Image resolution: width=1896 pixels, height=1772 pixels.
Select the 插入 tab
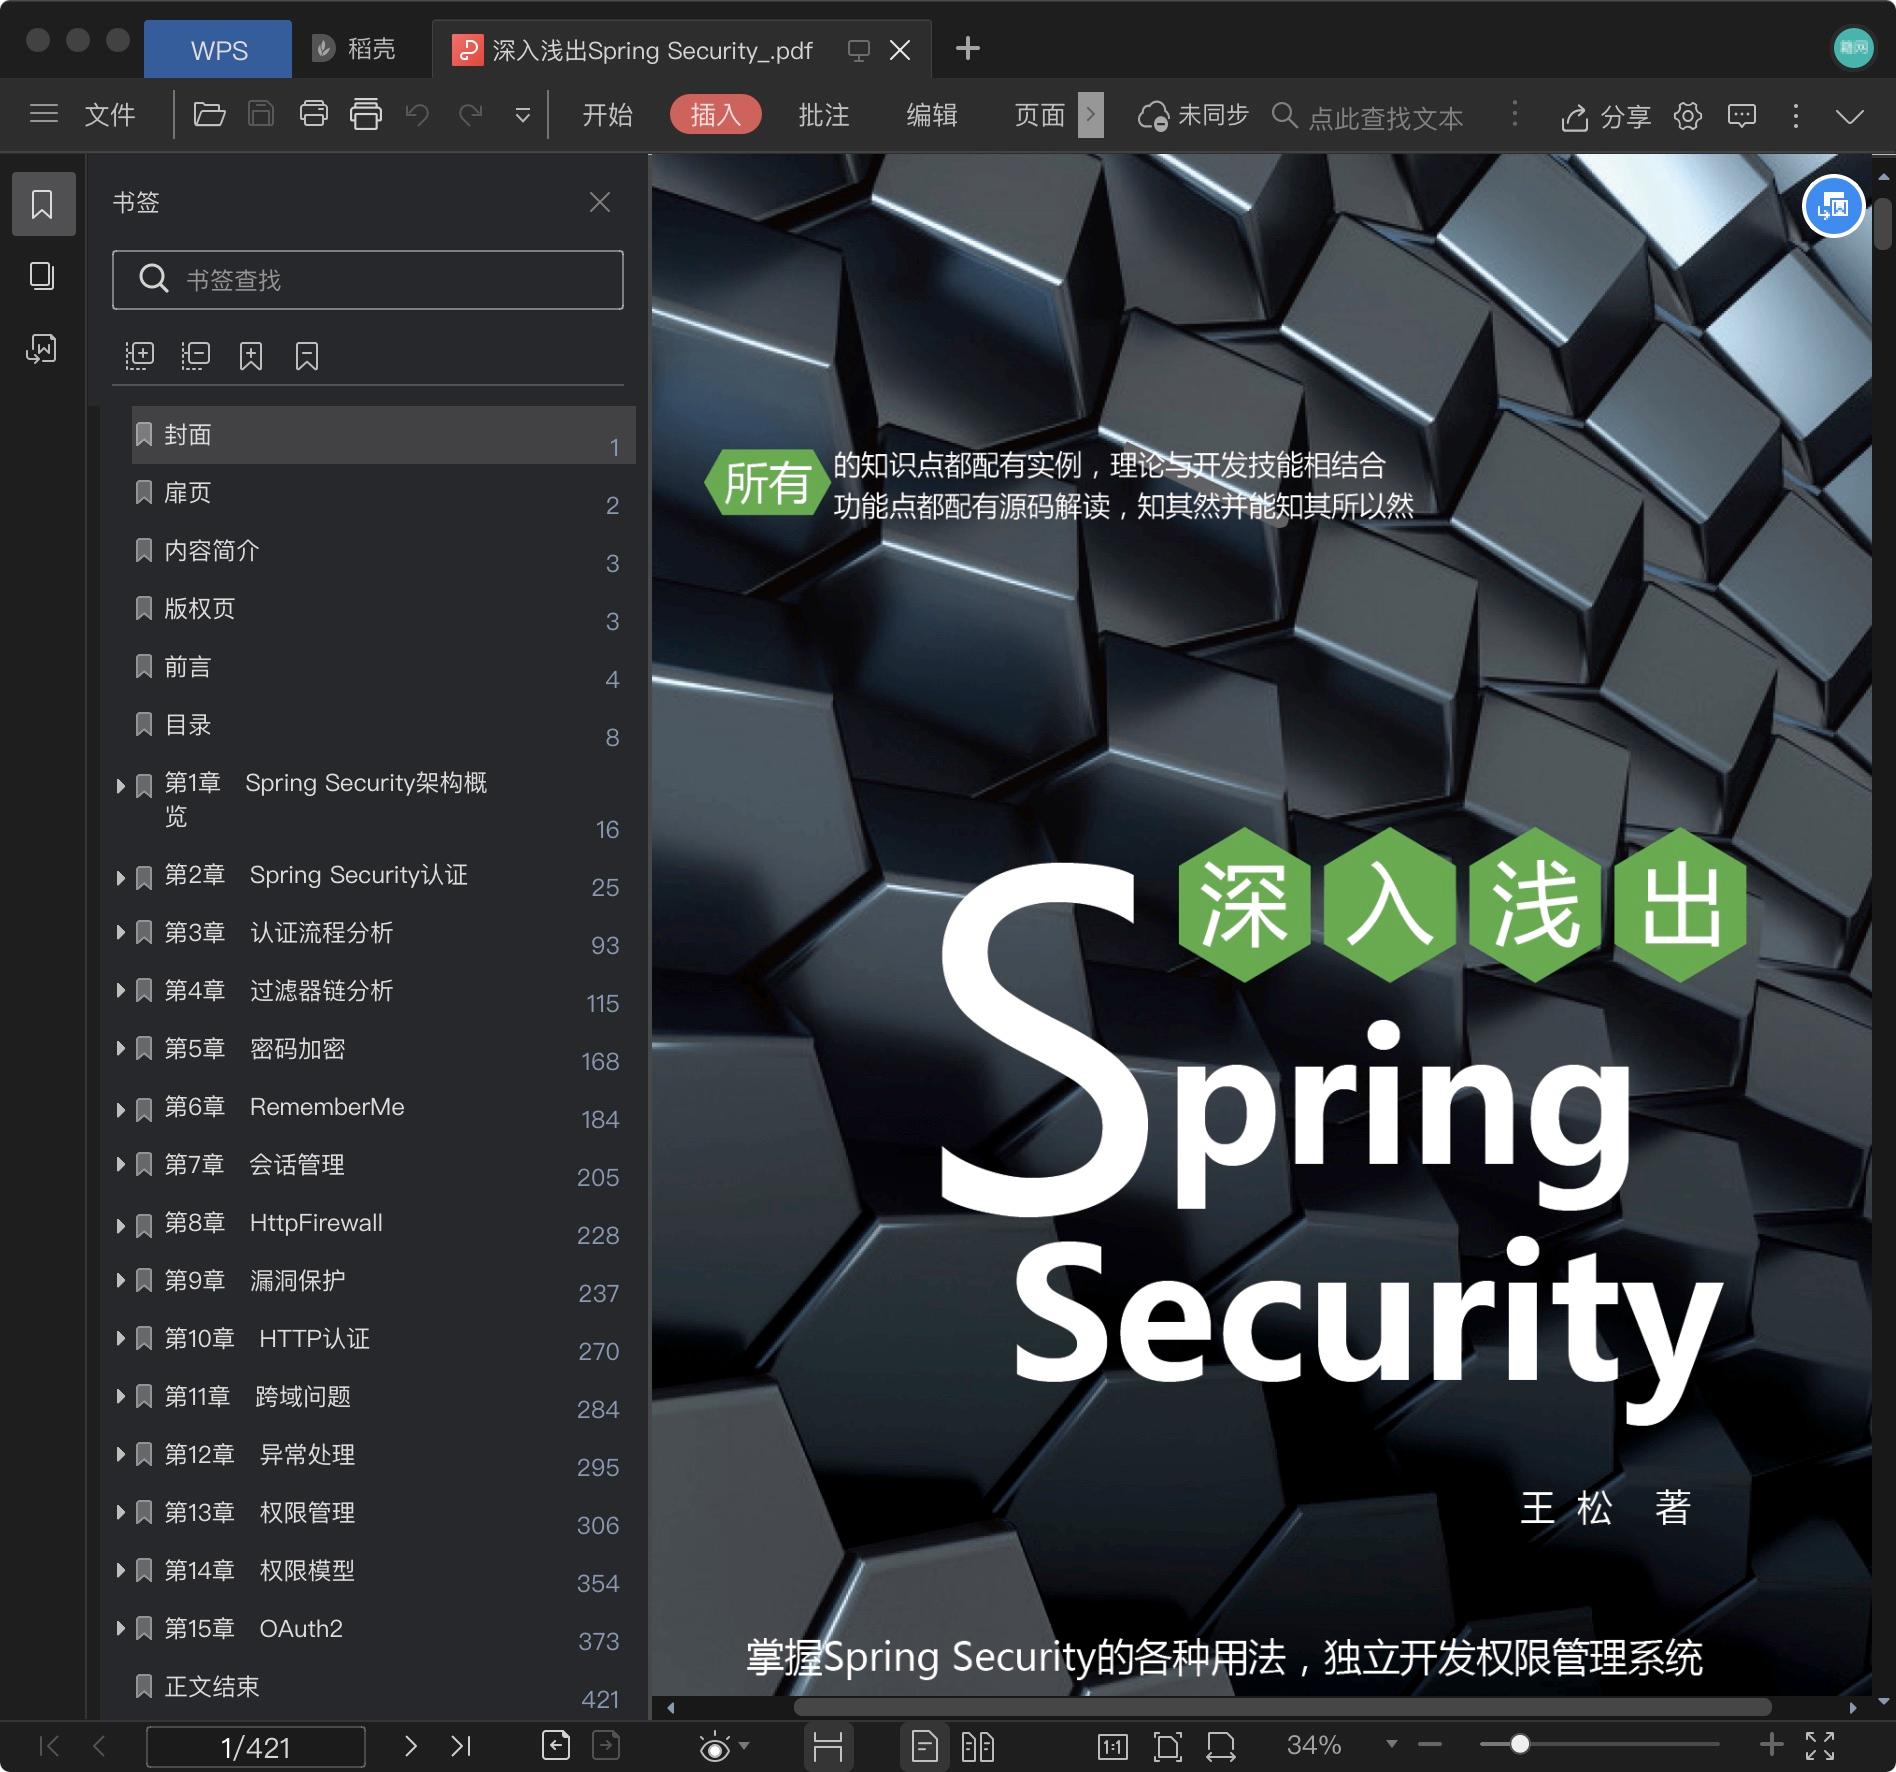tap(715, 115)
